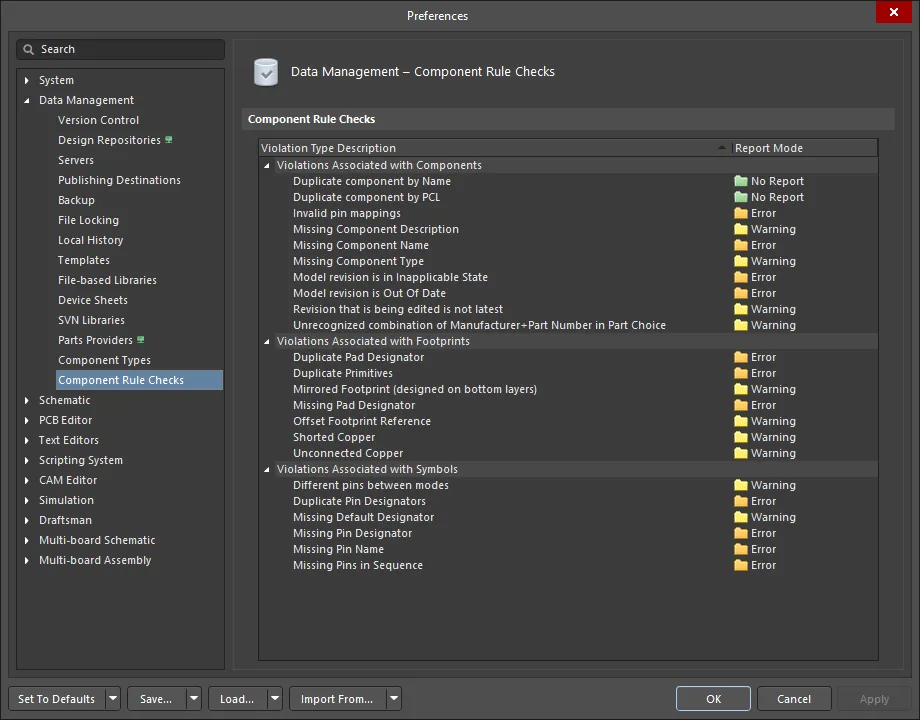Click the green marker icon beside Design Repositories

click(169, 140)
